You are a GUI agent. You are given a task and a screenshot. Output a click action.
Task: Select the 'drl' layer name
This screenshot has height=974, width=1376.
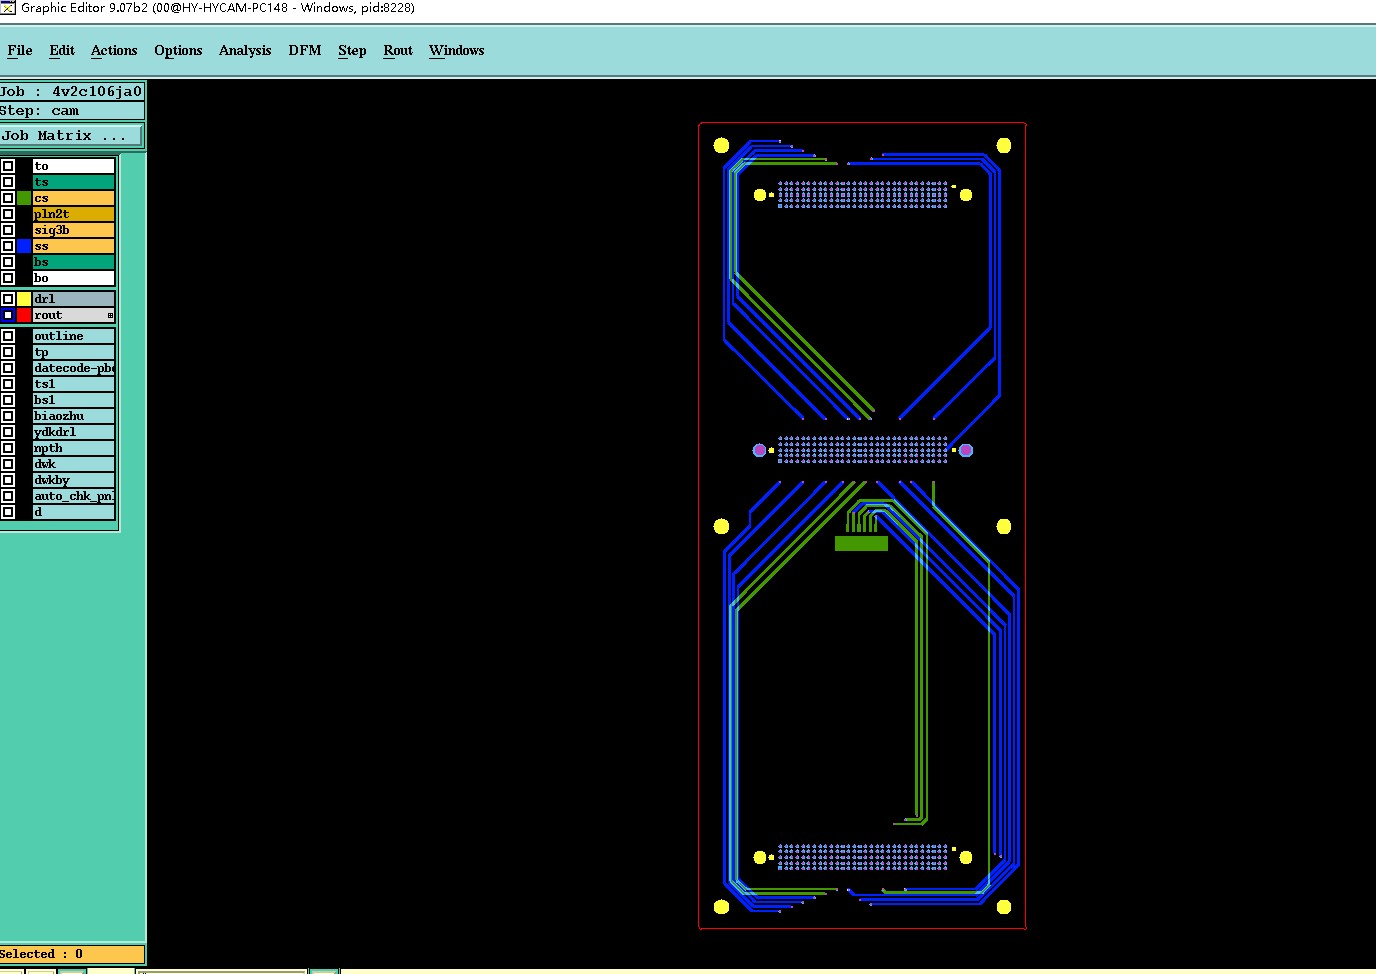pos(74,299)
